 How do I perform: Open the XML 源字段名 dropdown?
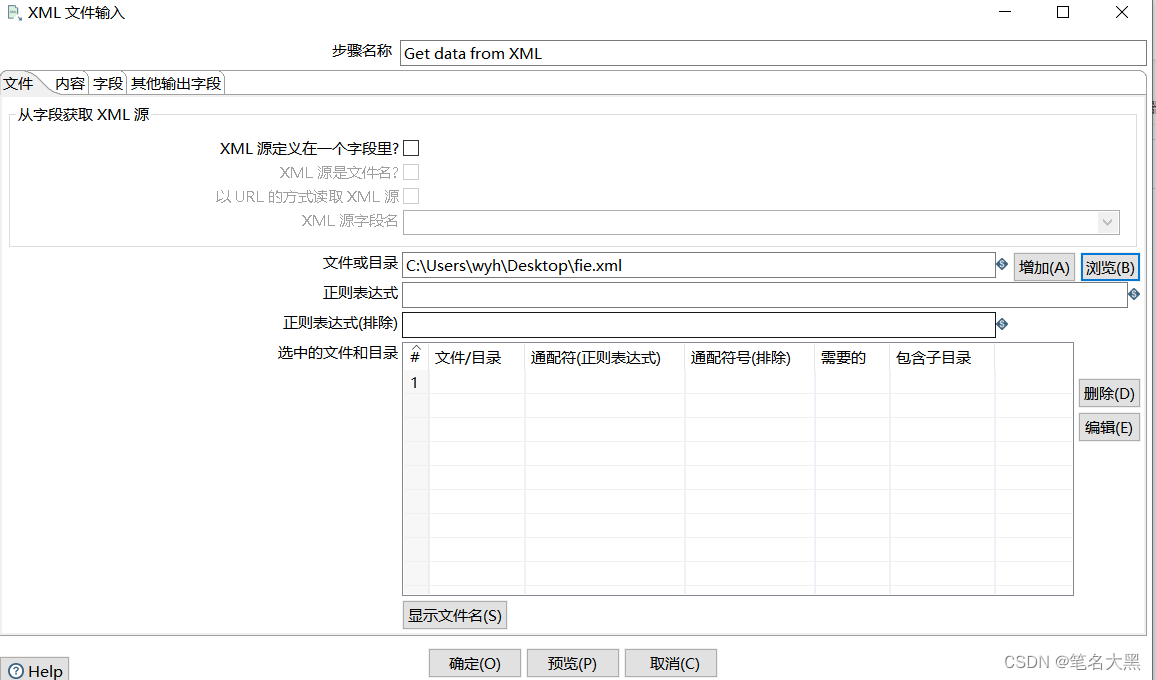pyautogui.click(x=1106, y=222)
